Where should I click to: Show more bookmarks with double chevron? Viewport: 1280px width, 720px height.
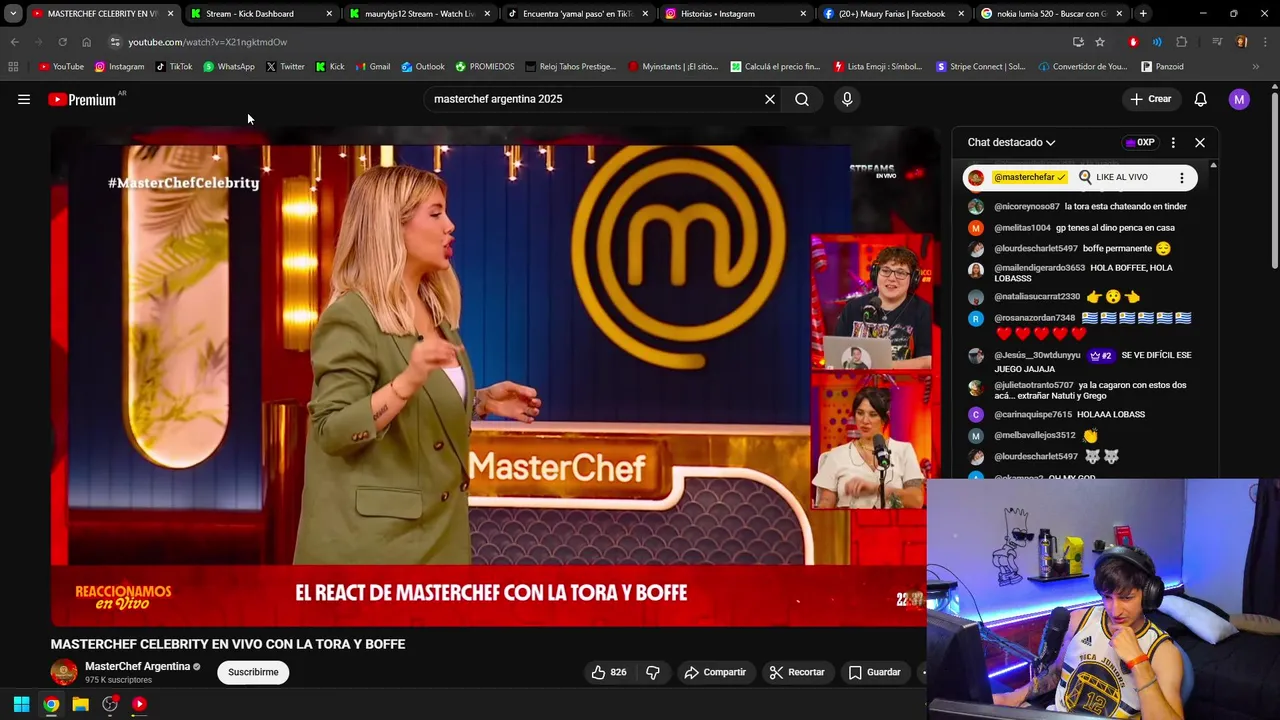[x=1256, y=67]
